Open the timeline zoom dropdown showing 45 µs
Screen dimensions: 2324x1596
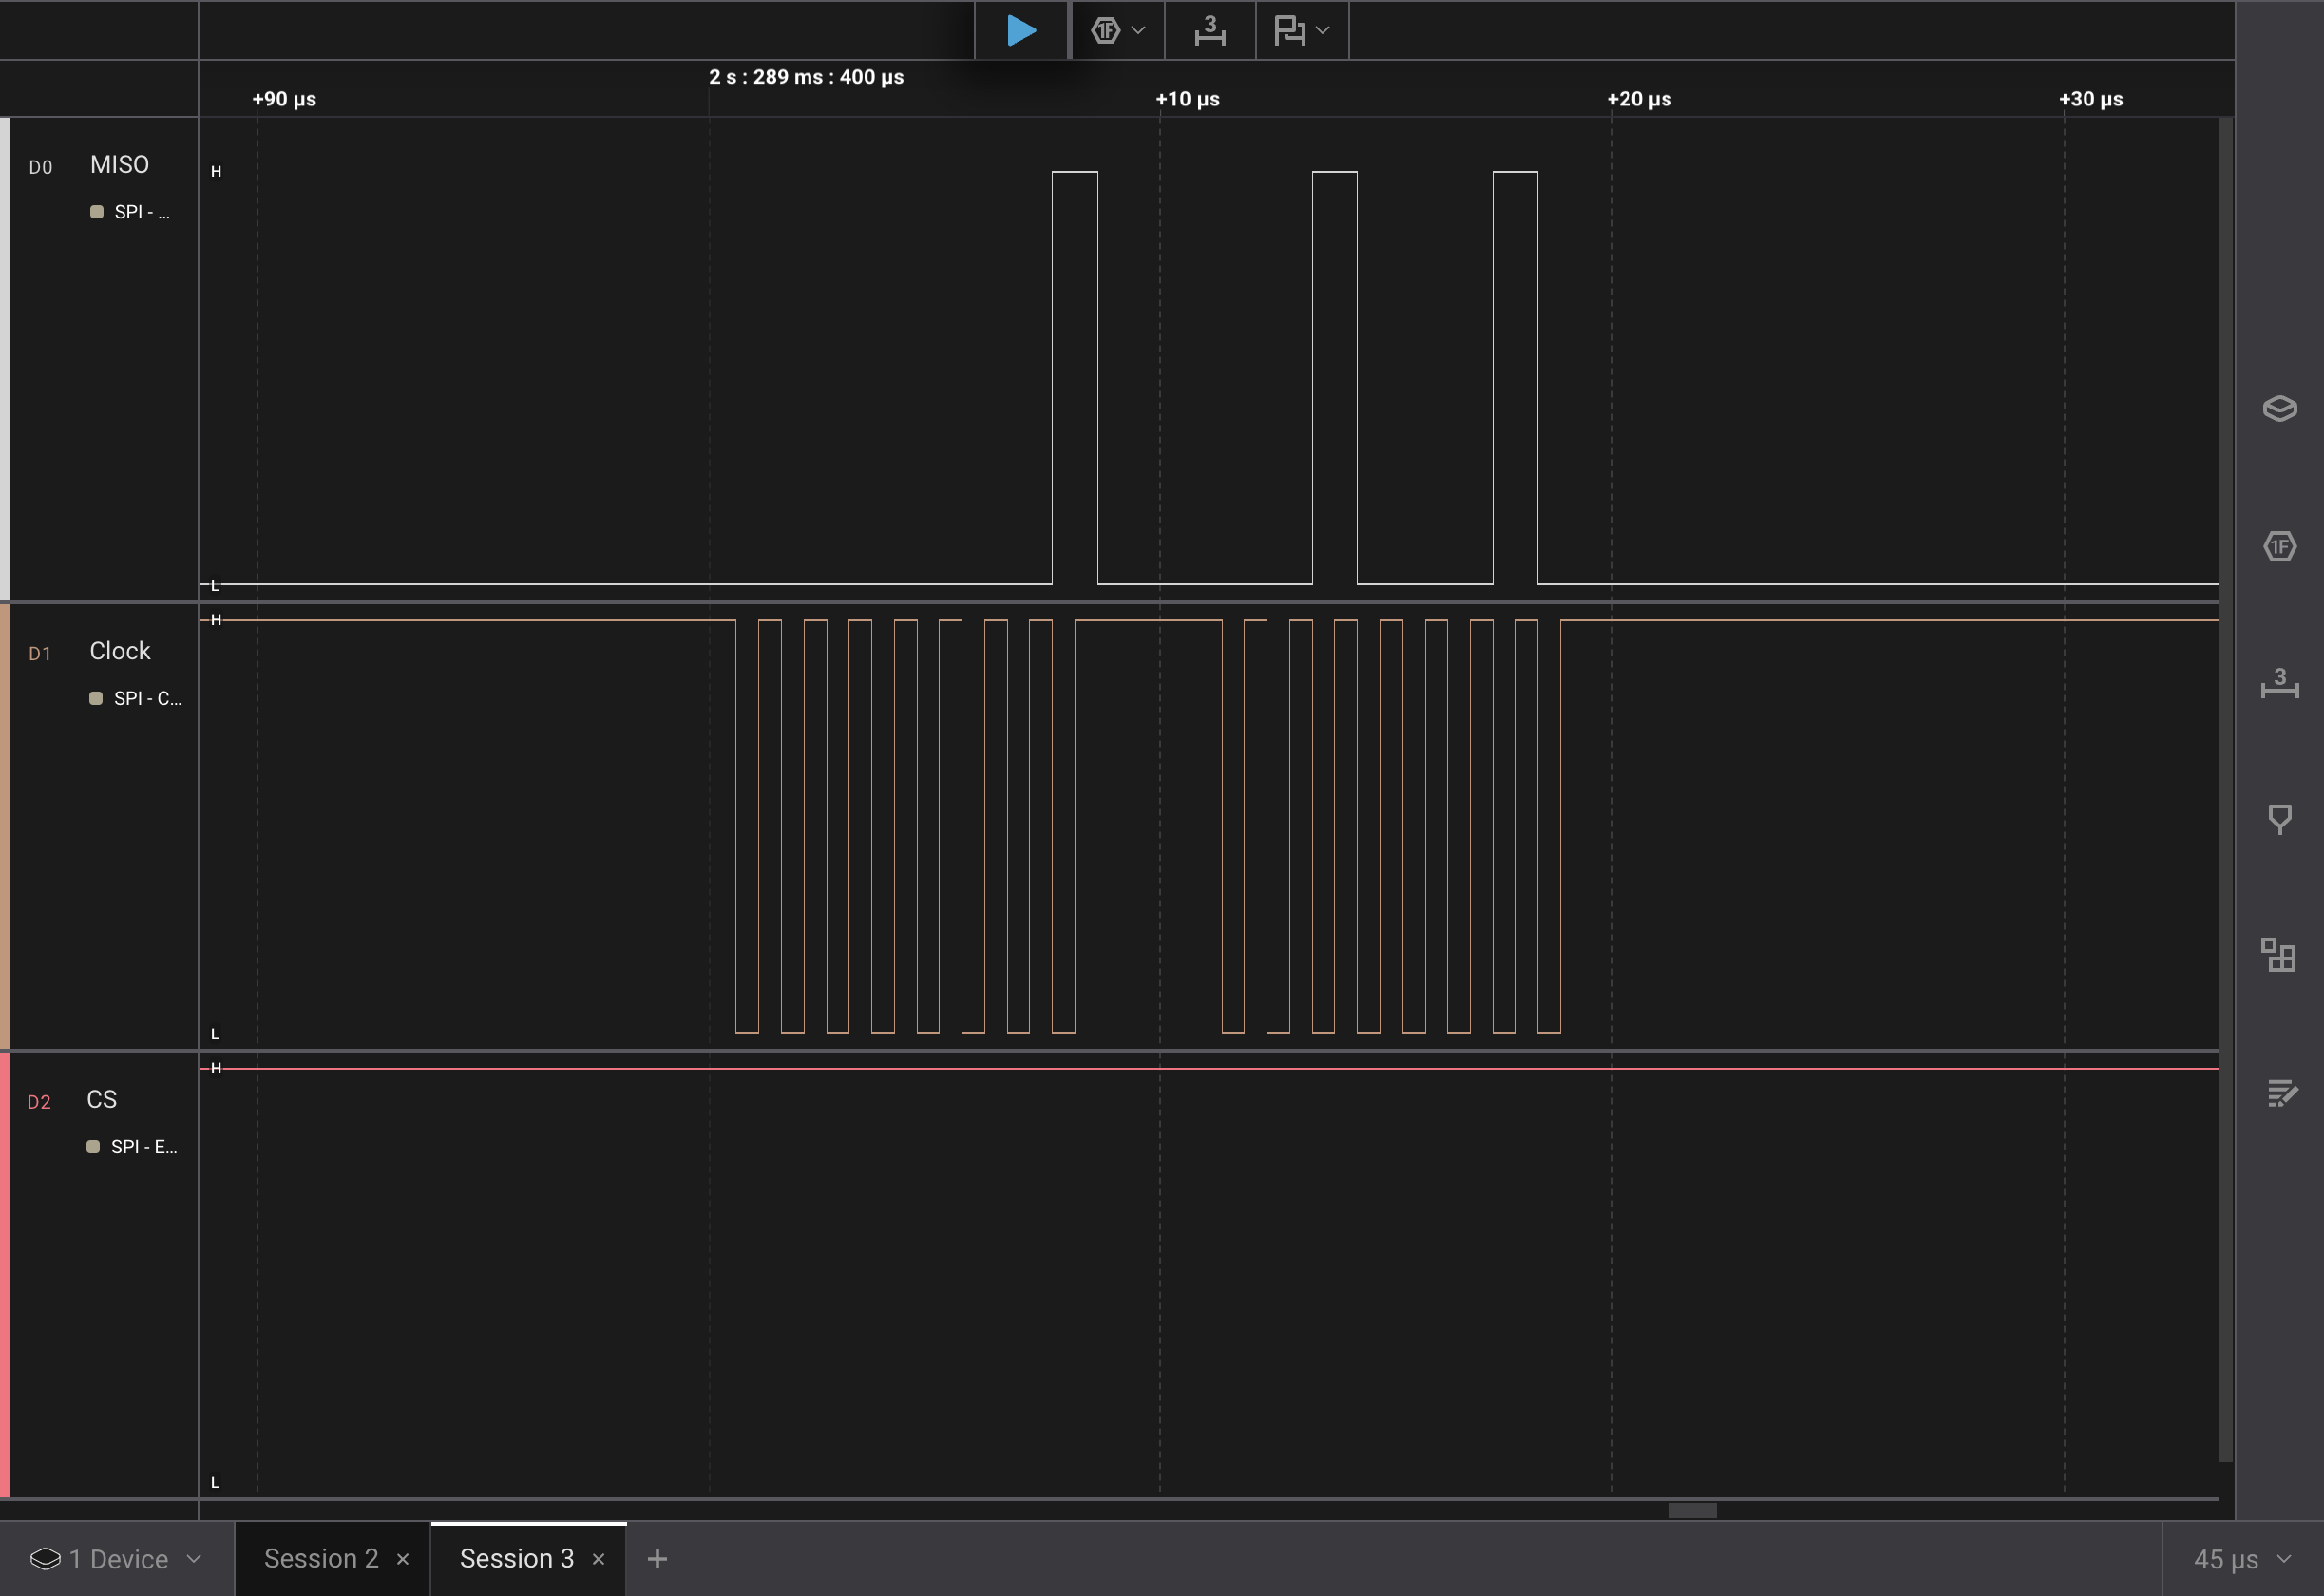coord(2240,1559)
